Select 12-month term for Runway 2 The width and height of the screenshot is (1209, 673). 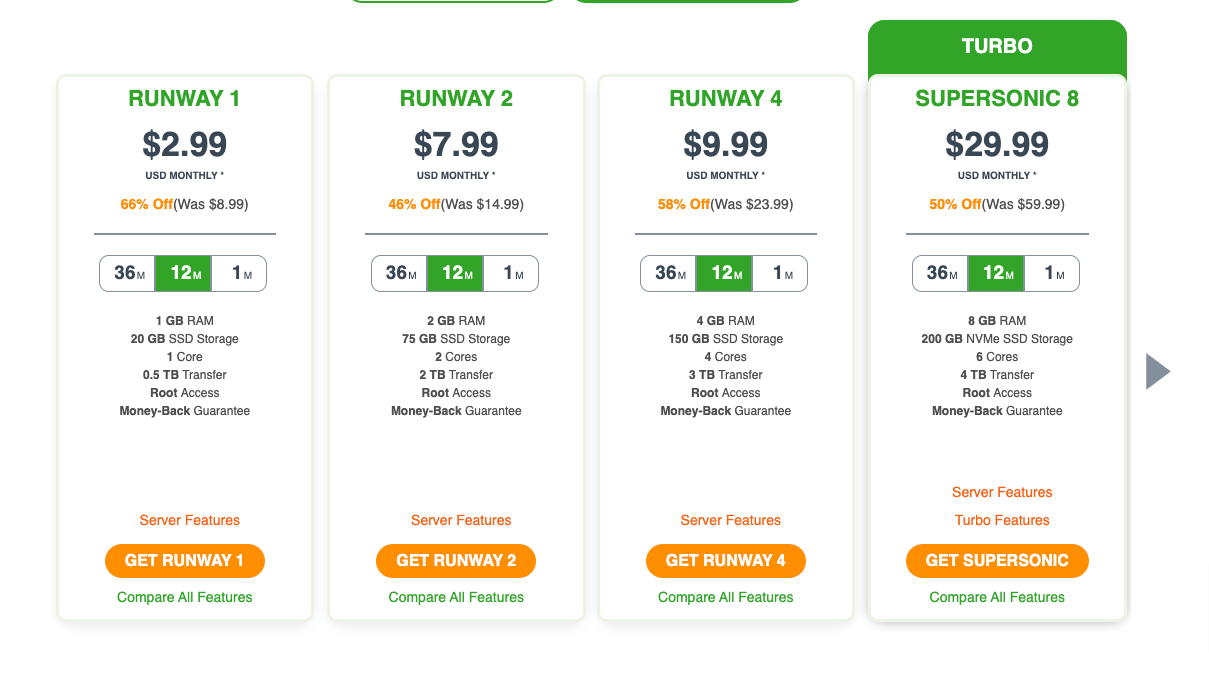pos(455,273)
